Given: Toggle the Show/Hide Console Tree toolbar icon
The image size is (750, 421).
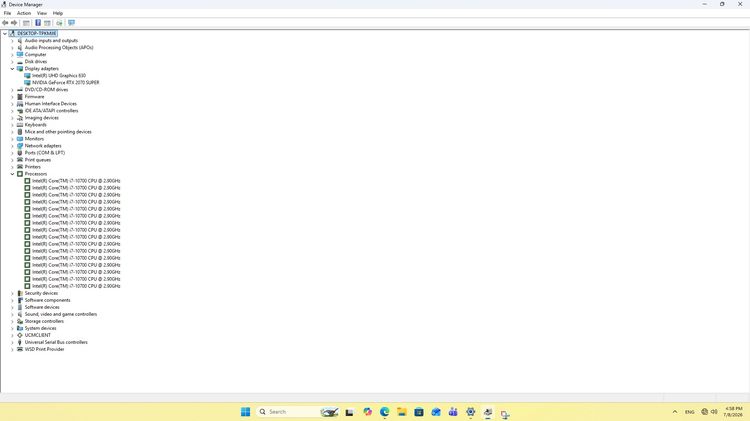Looking at the screenshot, I should (26, 23).
